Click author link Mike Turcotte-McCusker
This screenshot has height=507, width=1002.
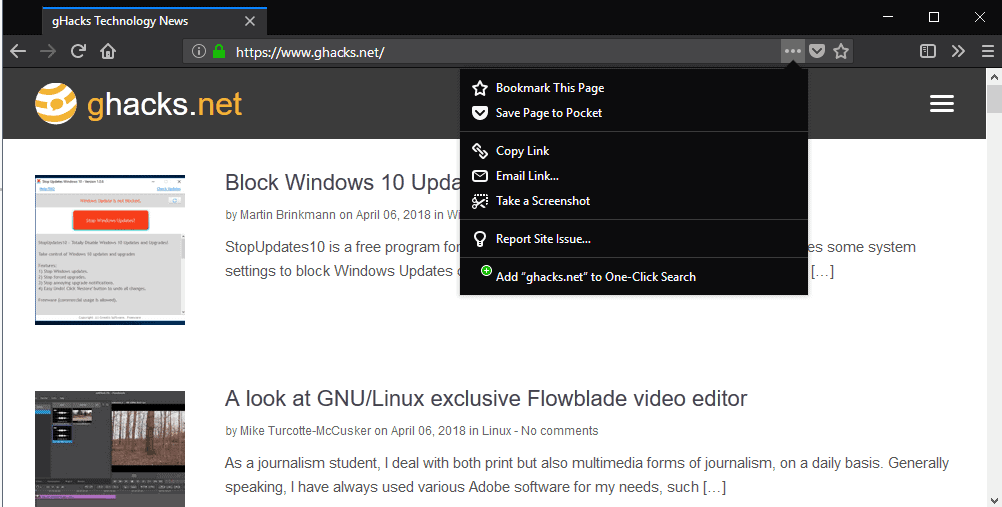pyautogui.click(x=305, y=431)
